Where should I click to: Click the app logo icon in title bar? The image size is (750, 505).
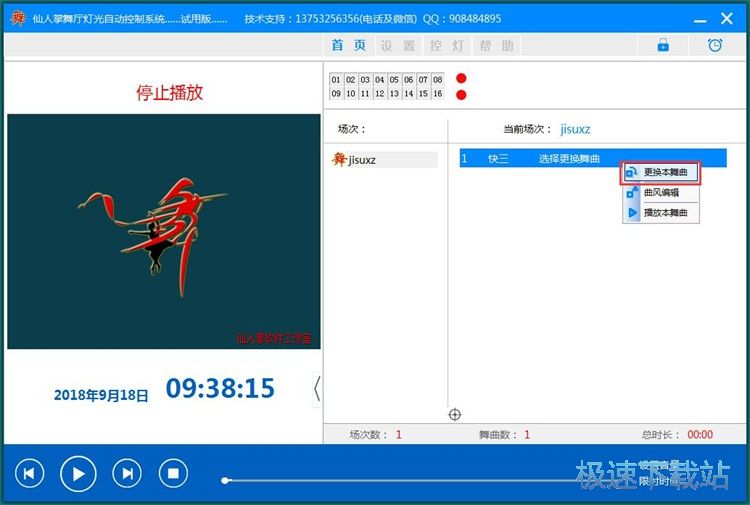click(18, 18)
